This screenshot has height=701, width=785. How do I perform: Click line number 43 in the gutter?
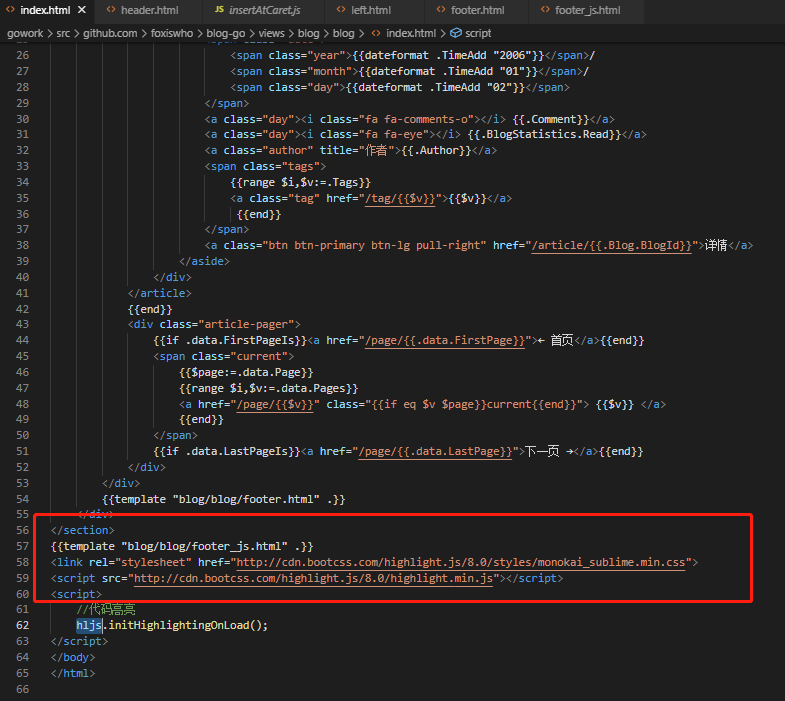[x=23, y=324]
